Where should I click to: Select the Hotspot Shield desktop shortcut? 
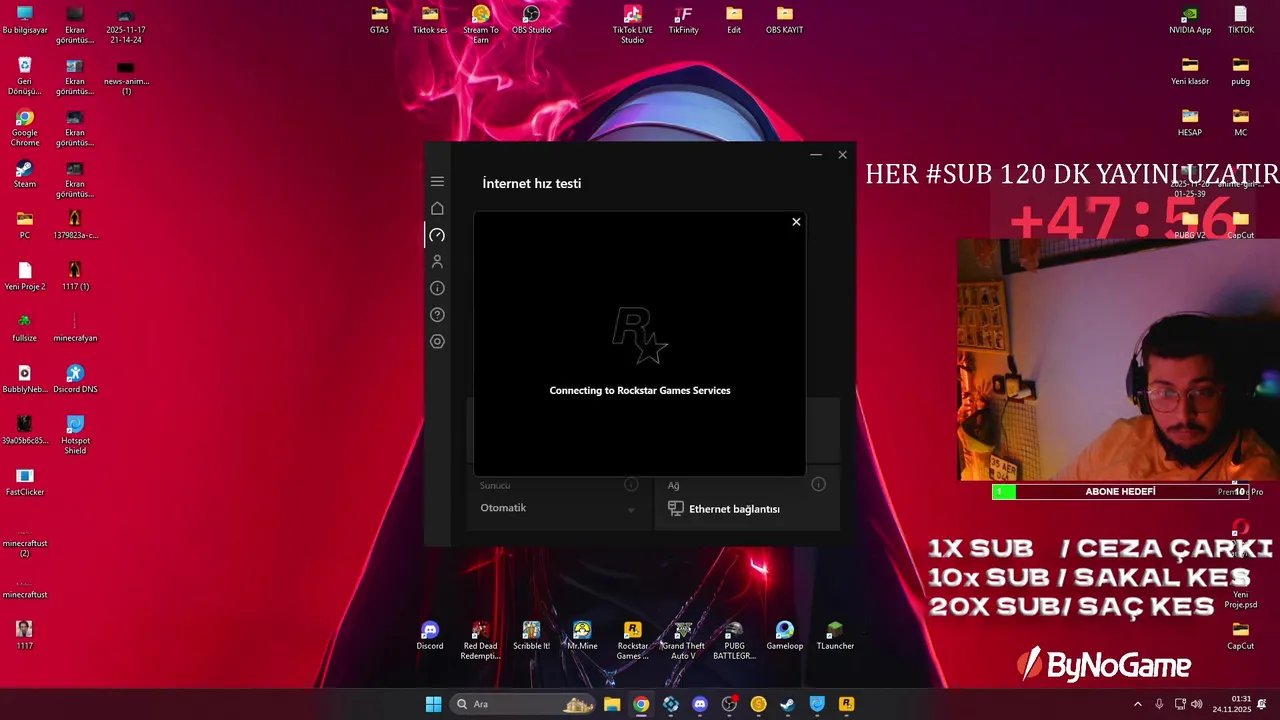75,434
